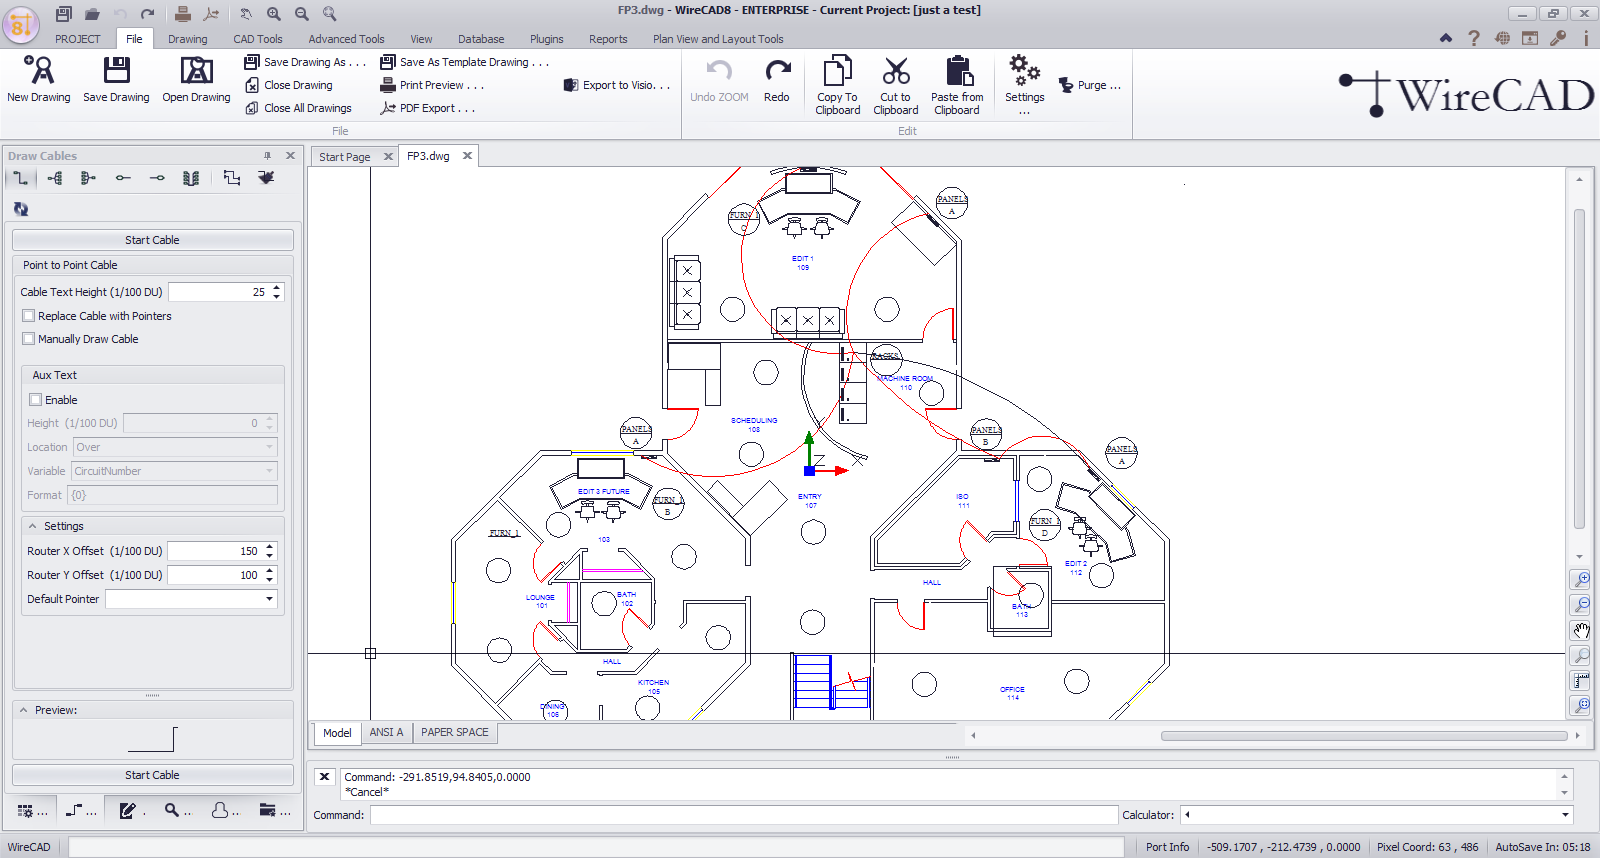Click Copy To Clipboard icon
1600x858 pixels.
click(x=837, y=71)
